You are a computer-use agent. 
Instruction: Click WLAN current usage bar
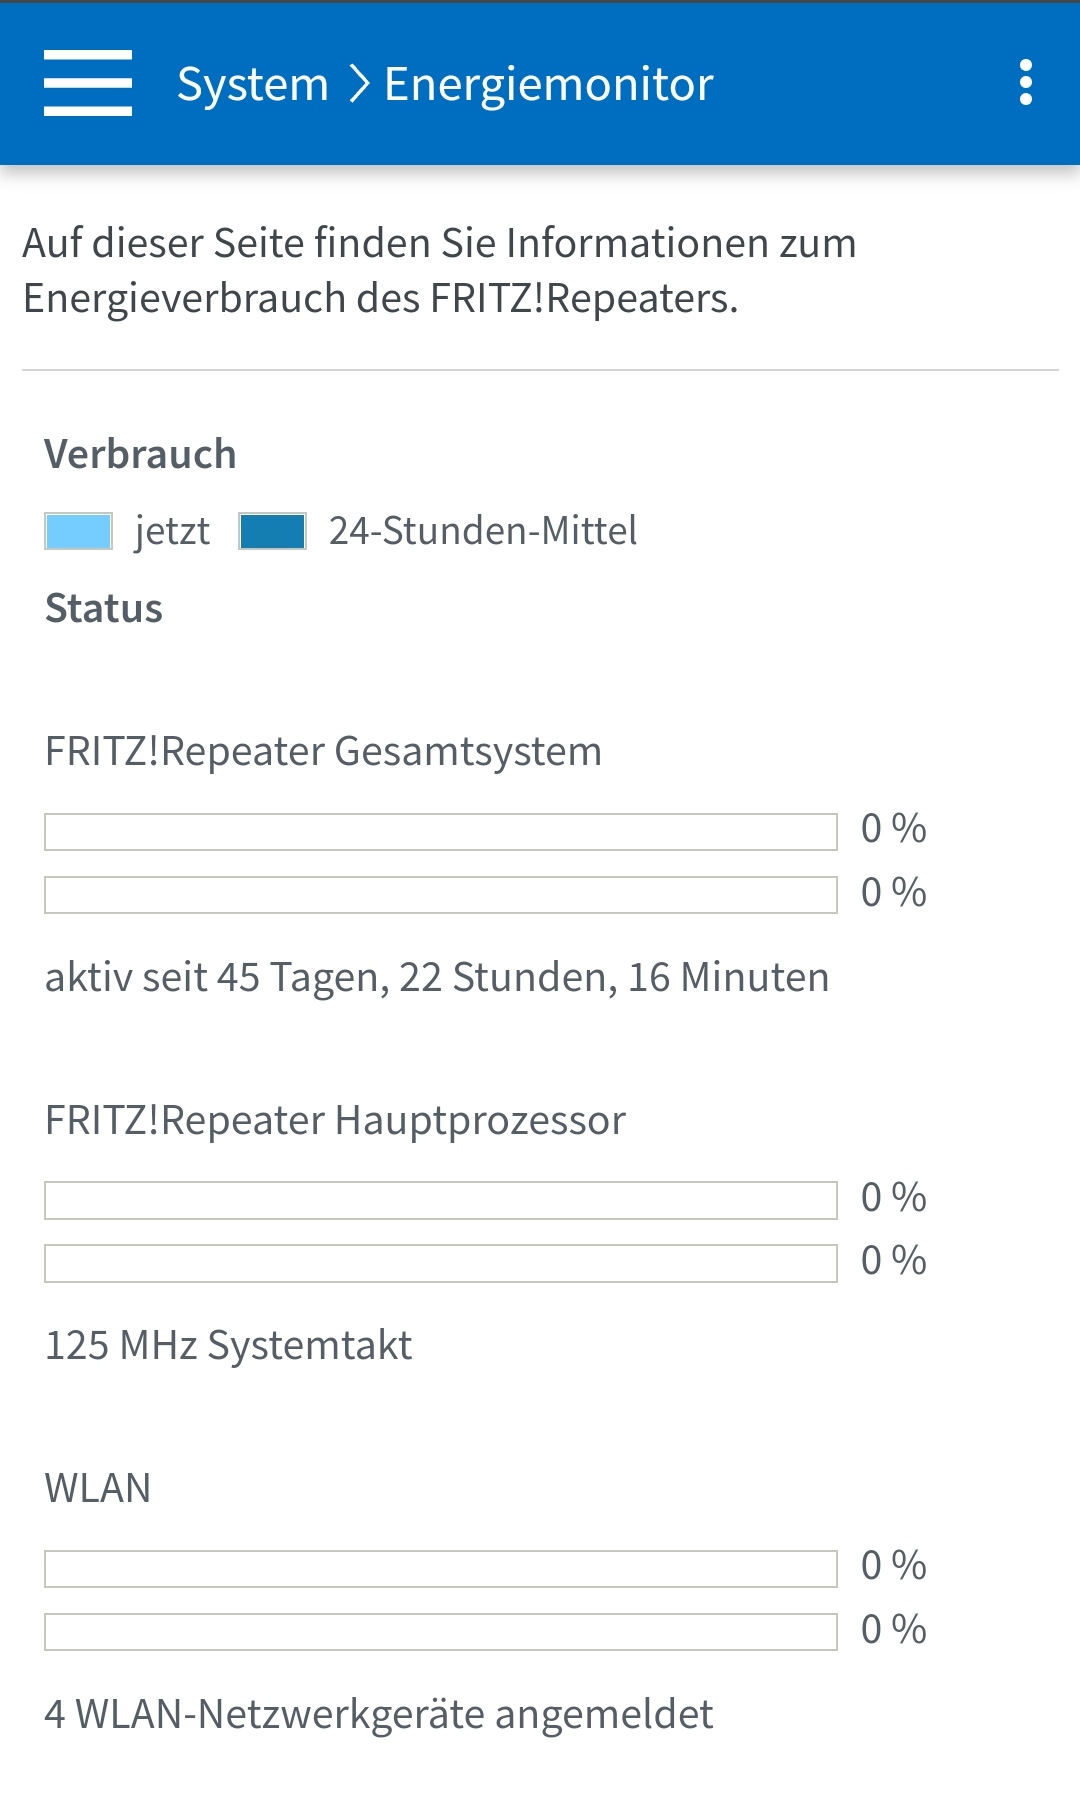440,1568
